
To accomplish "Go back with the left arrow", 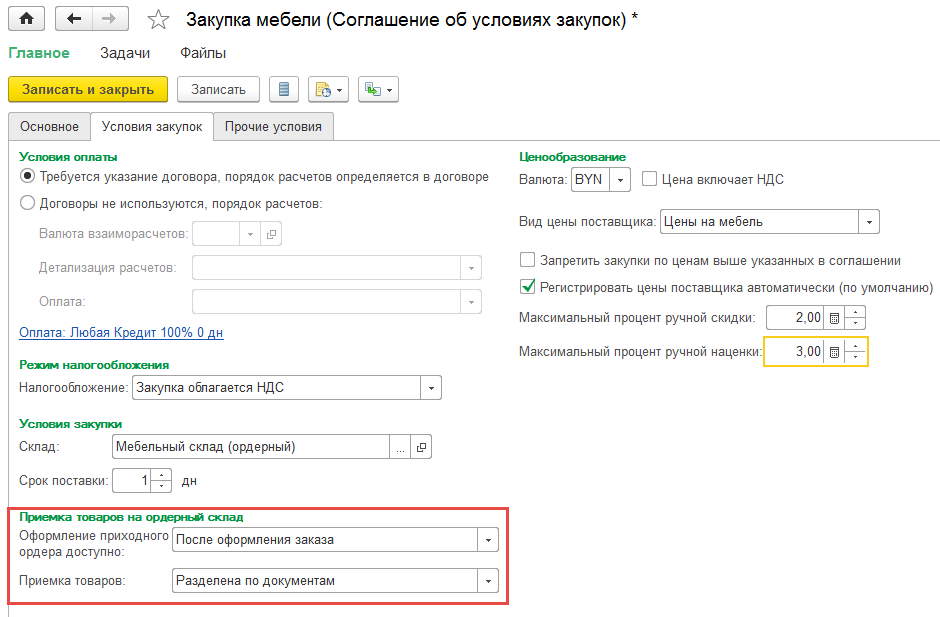I will pos(76,19).
